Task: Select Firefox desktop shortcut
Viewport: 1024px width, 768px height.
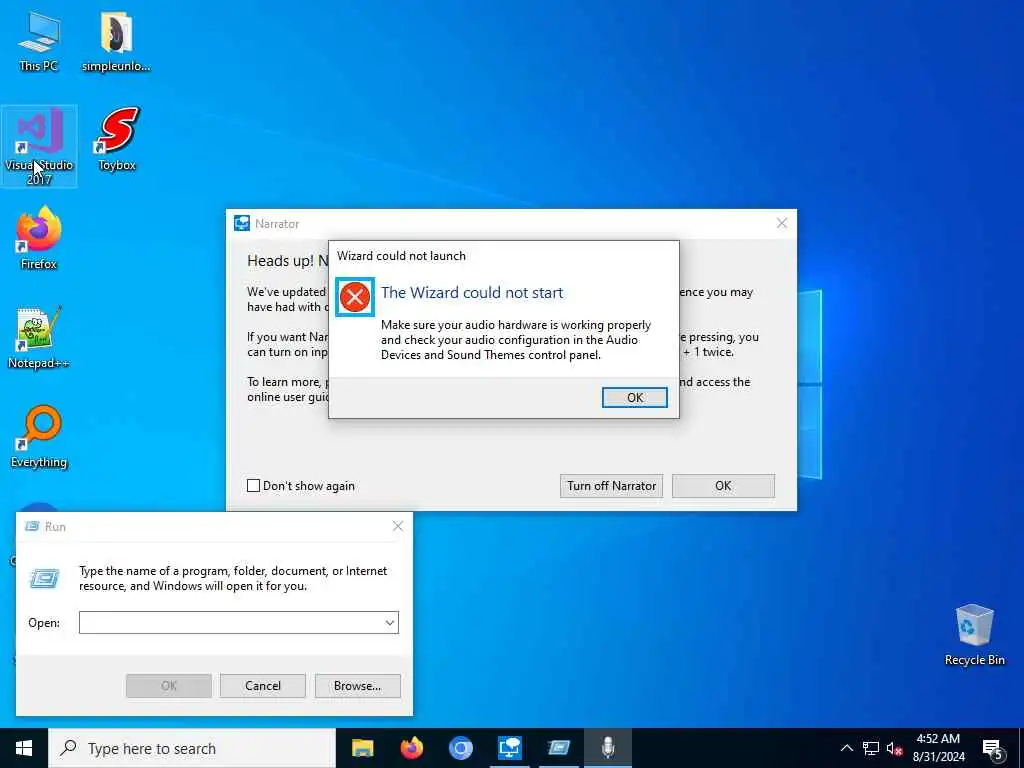Action: (39, 238)
